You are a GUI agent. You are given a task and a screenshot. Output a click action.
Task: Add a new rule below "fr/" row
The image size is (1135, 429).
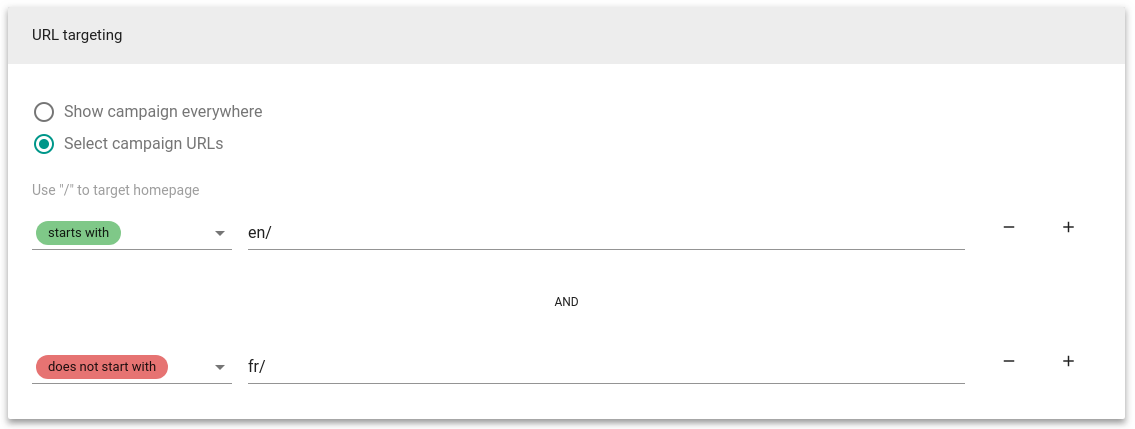tap(1068, 361)
